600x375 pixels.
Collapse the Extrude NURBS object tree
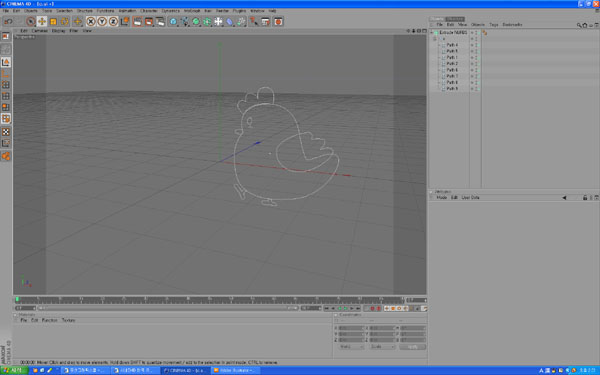[432, 33]
